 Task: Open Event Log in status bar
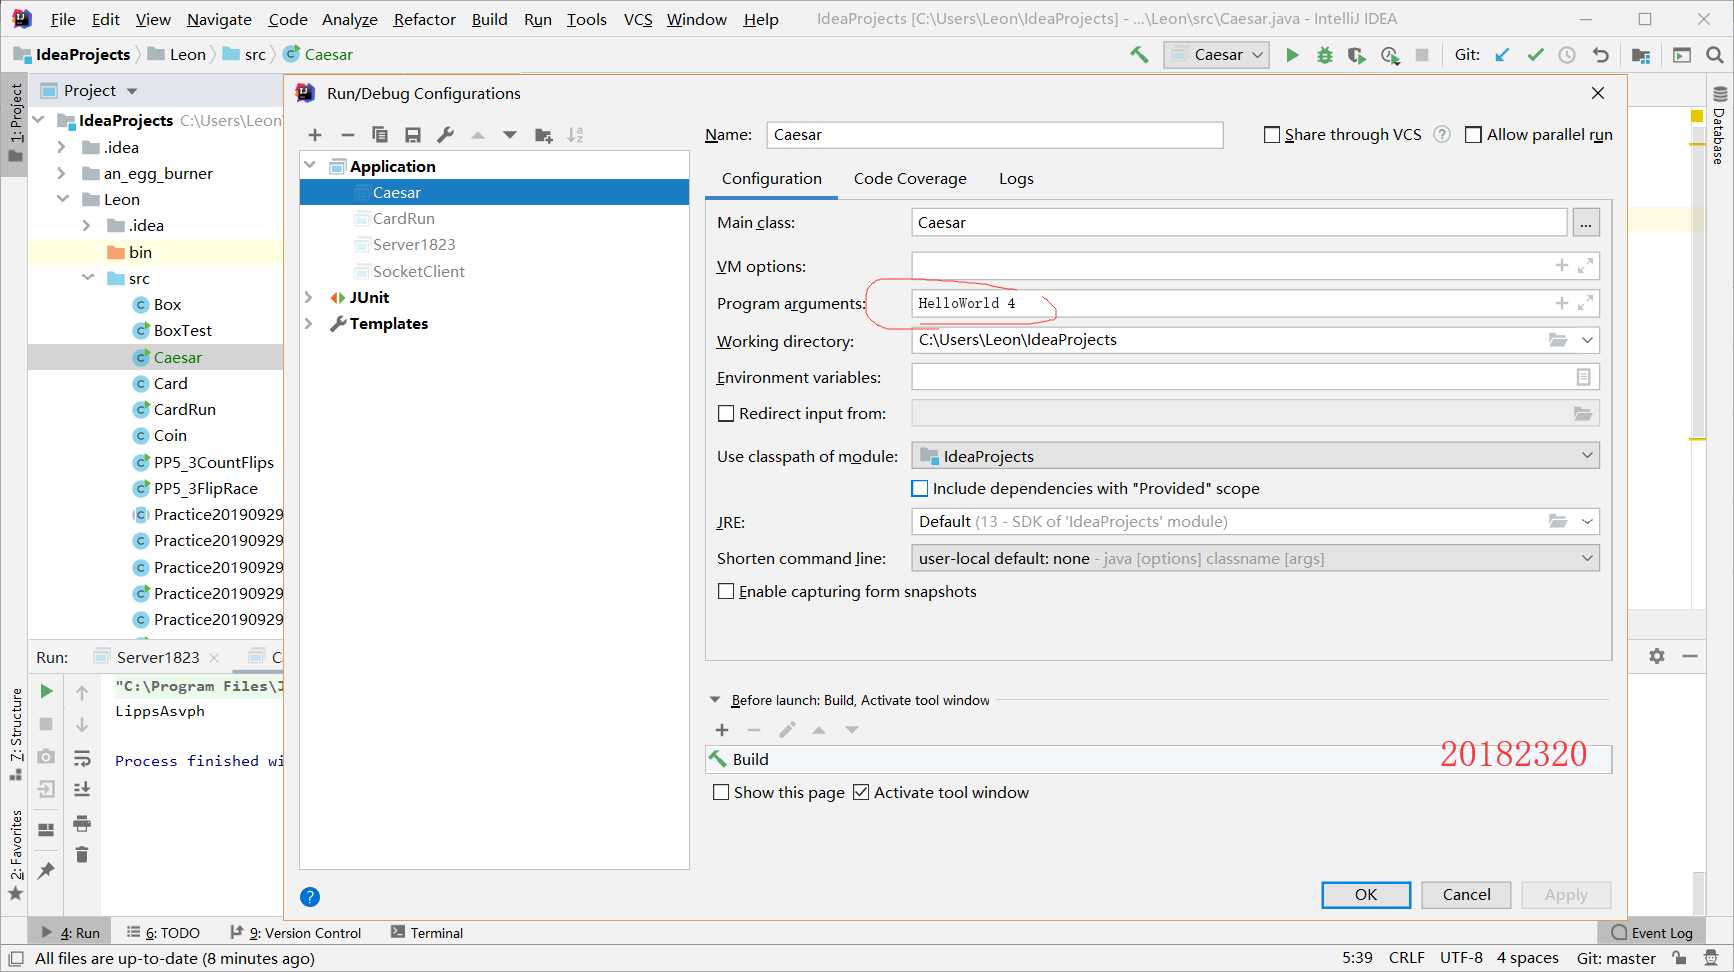1652,932
